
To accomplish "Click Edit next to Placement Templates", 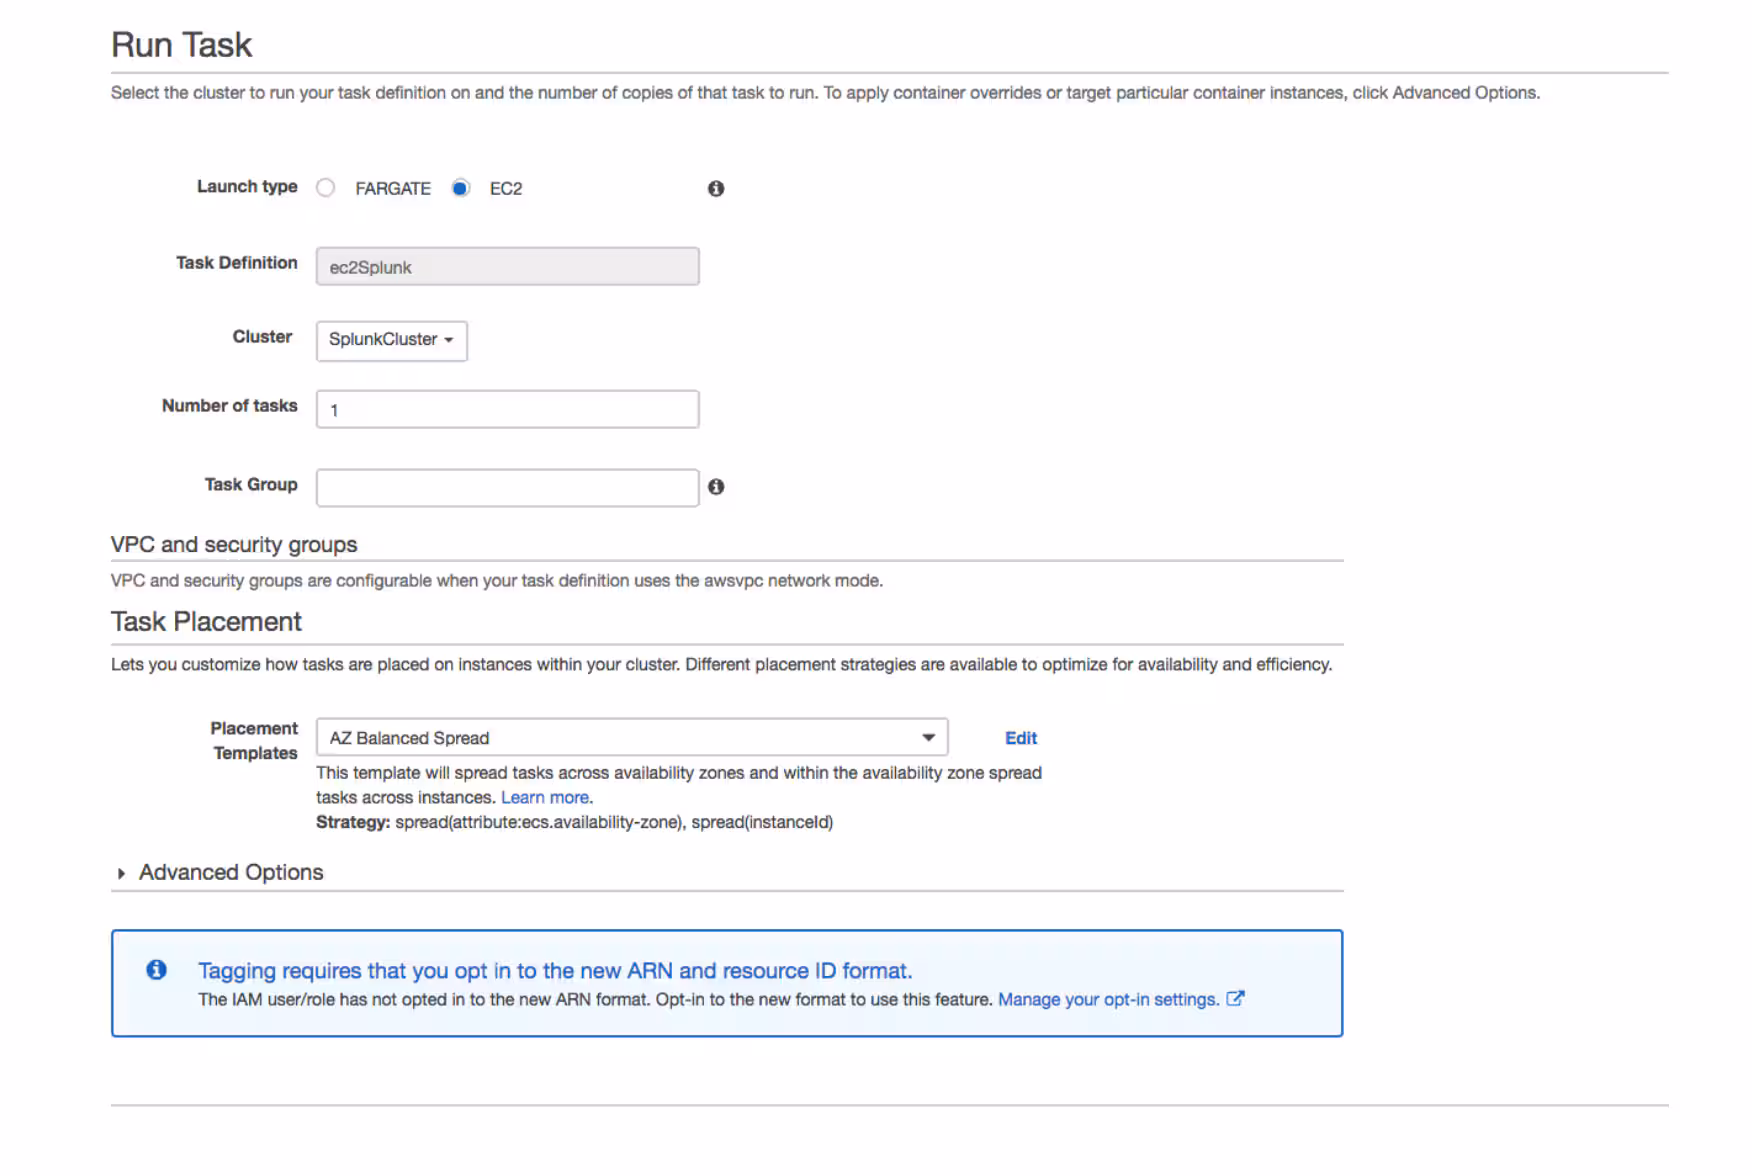I will [1020, 738].
